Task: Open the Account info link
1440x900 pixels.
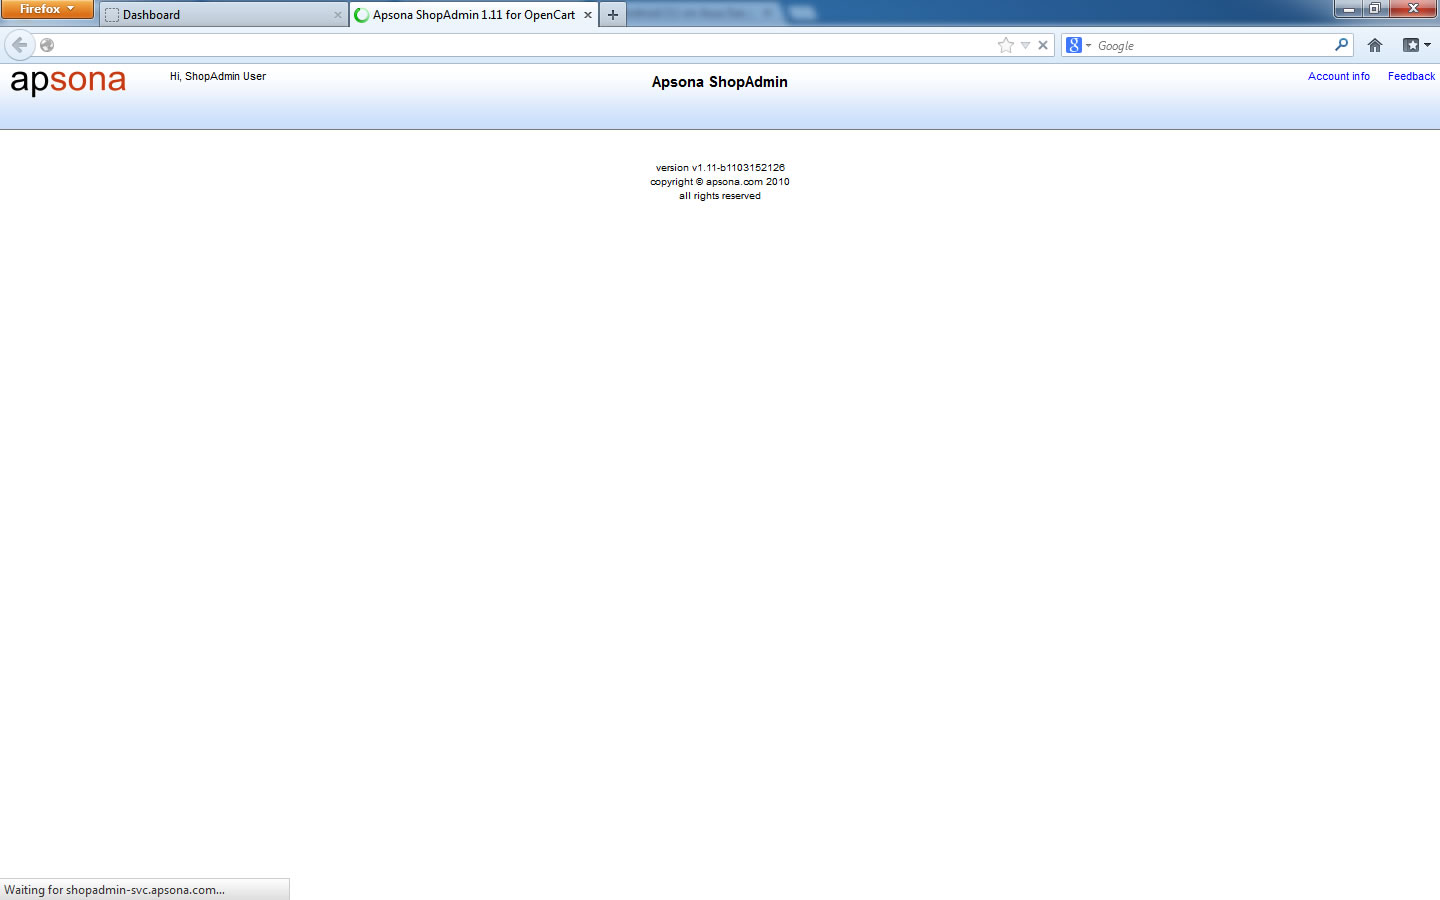Action: coord(1339,76)
